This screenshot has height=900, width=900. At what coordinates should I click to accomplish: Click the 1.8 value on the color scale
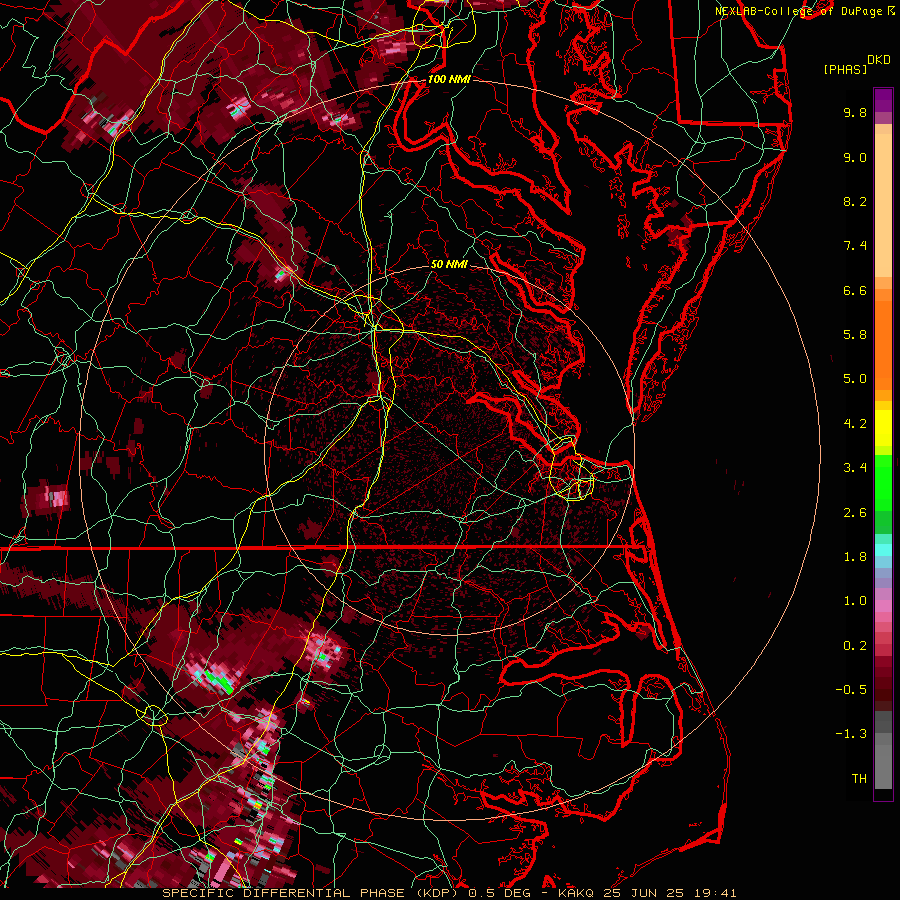click(855, 557)
